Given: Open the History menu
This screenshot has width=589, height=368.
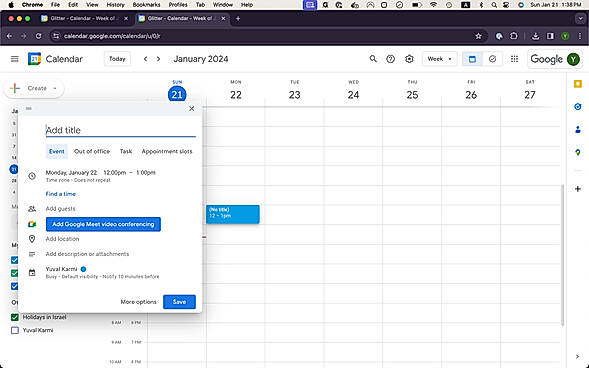Looking at the screenshot, I should tap(115, 5).
